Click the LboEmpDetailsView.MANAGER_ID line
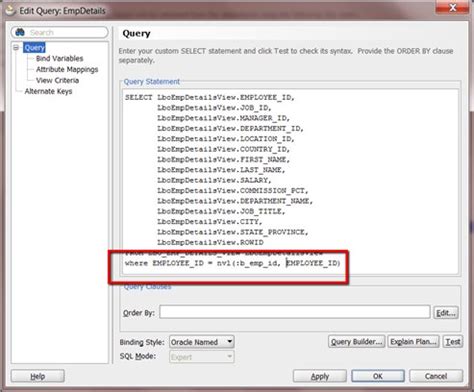Screen dimensions: 474x392 (x=223, y=118)
